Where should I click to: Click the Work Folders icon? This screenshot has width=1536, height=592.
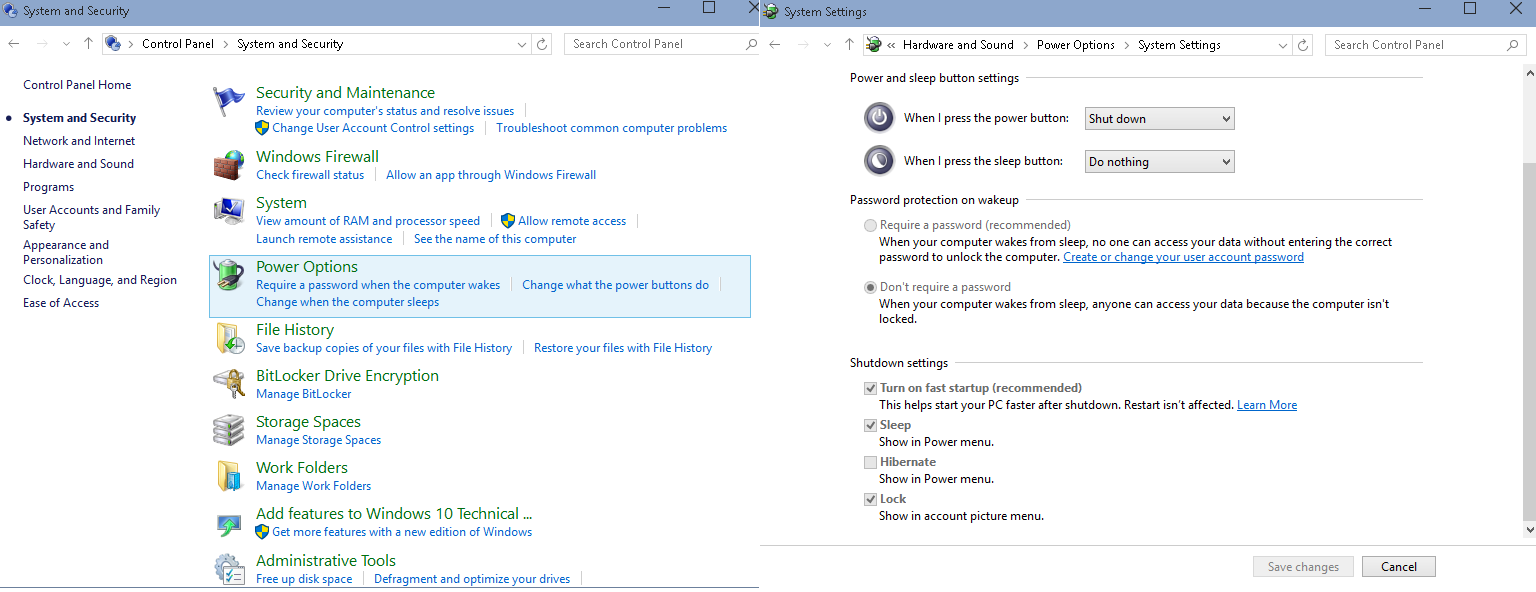pos(229,477)
